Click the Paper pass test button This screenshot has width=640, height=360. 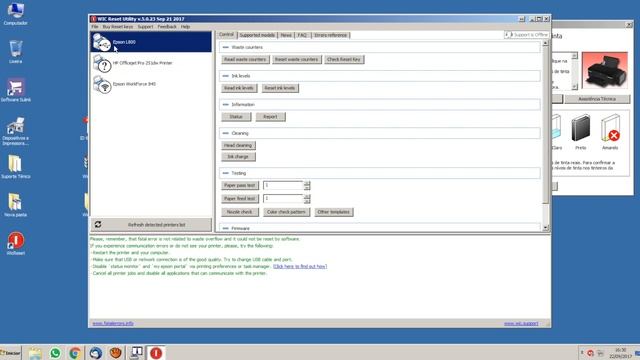240,185
